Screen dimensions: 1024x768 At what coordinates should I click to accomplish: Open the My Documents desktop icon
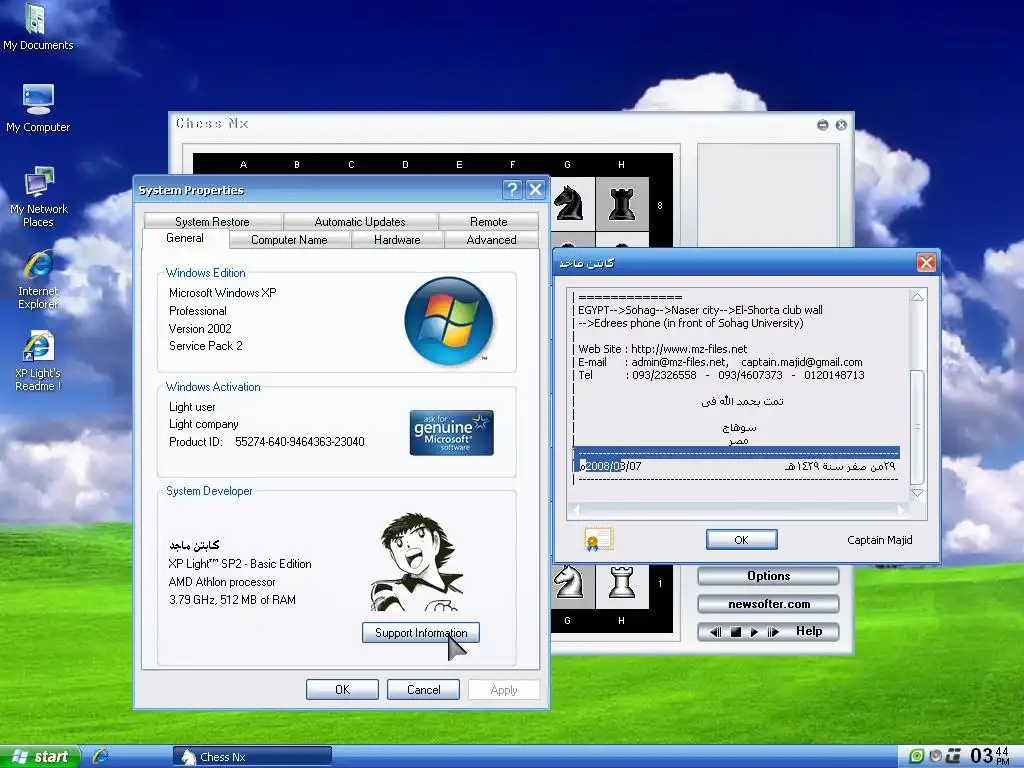coord(37,27)
